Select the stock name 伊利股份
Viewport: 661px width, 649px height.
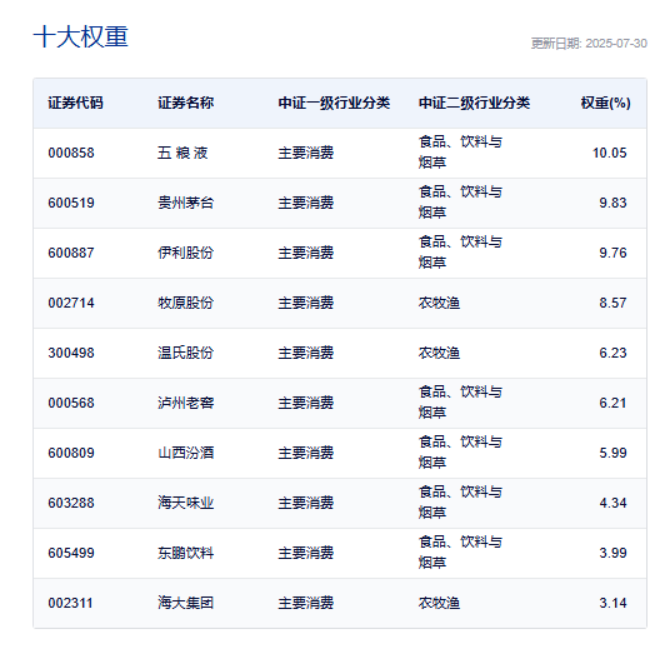point(186,253)
